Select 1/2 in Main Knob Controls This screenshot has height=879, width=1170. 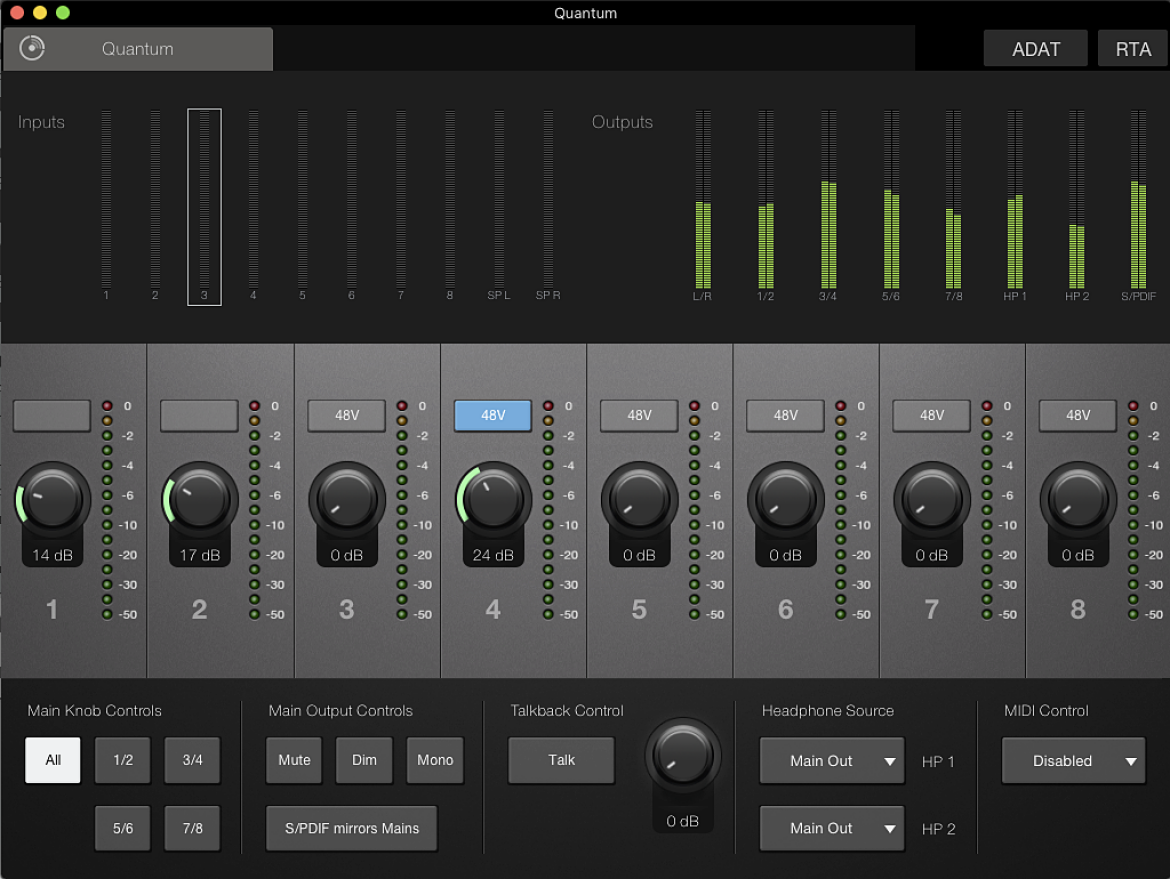[x=123, y=760]
